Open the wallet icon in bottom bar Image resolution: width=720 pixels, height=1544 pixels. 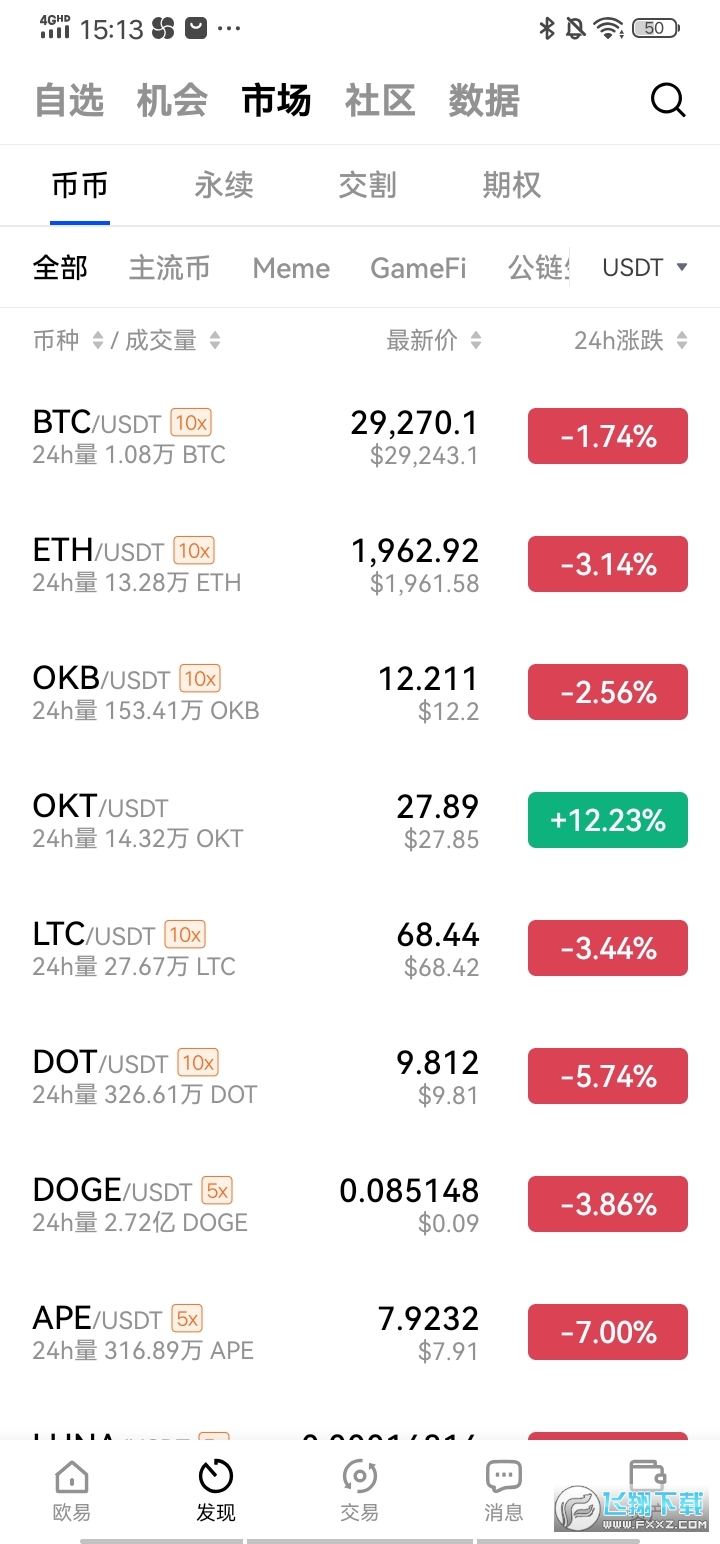647,1475
